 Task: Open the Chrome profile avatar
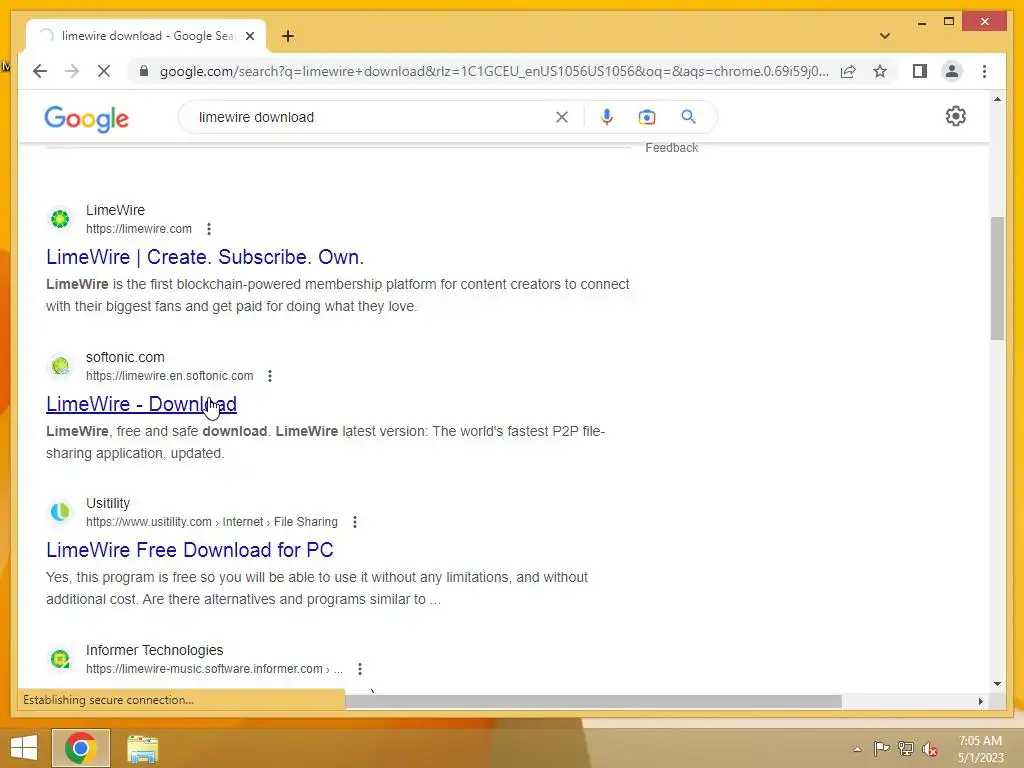click(952, 71)
